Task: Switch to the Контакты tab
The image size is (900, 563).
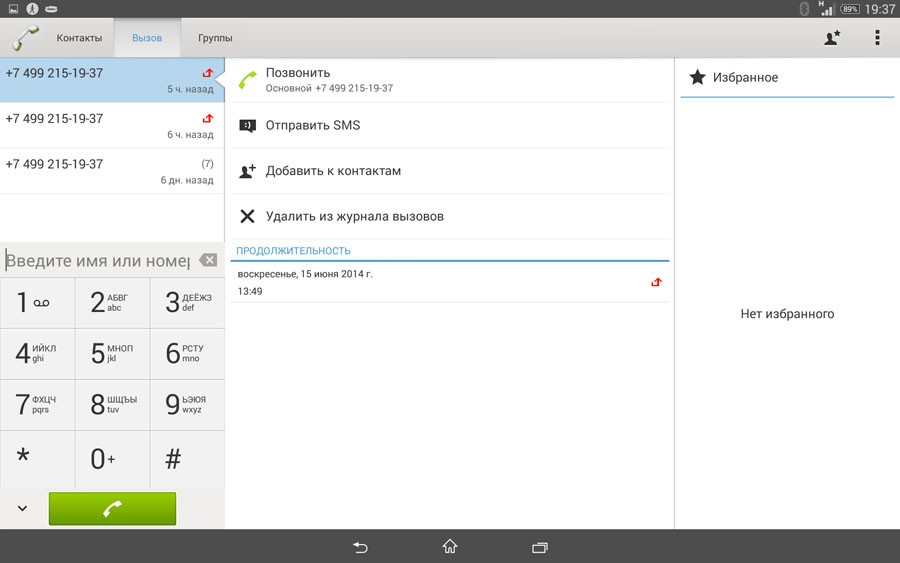Action: pyautogui.click(x=79, y=38)
